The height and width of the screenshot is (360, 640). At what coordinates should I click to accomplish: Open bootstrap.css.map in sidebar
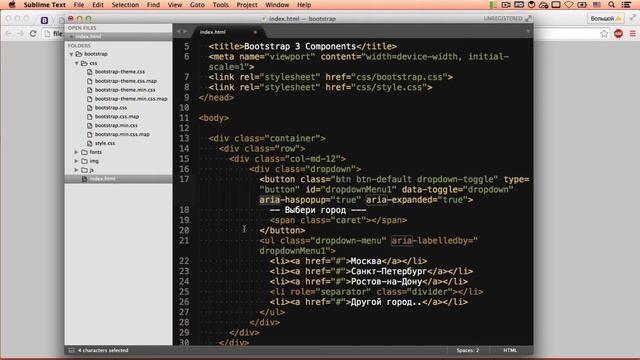pos(117,117)
